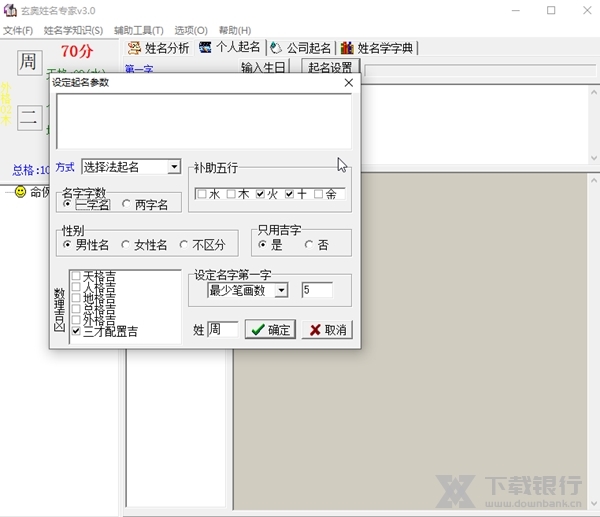Open the 姓名学知识(S) menu

[x=73, y=30]
